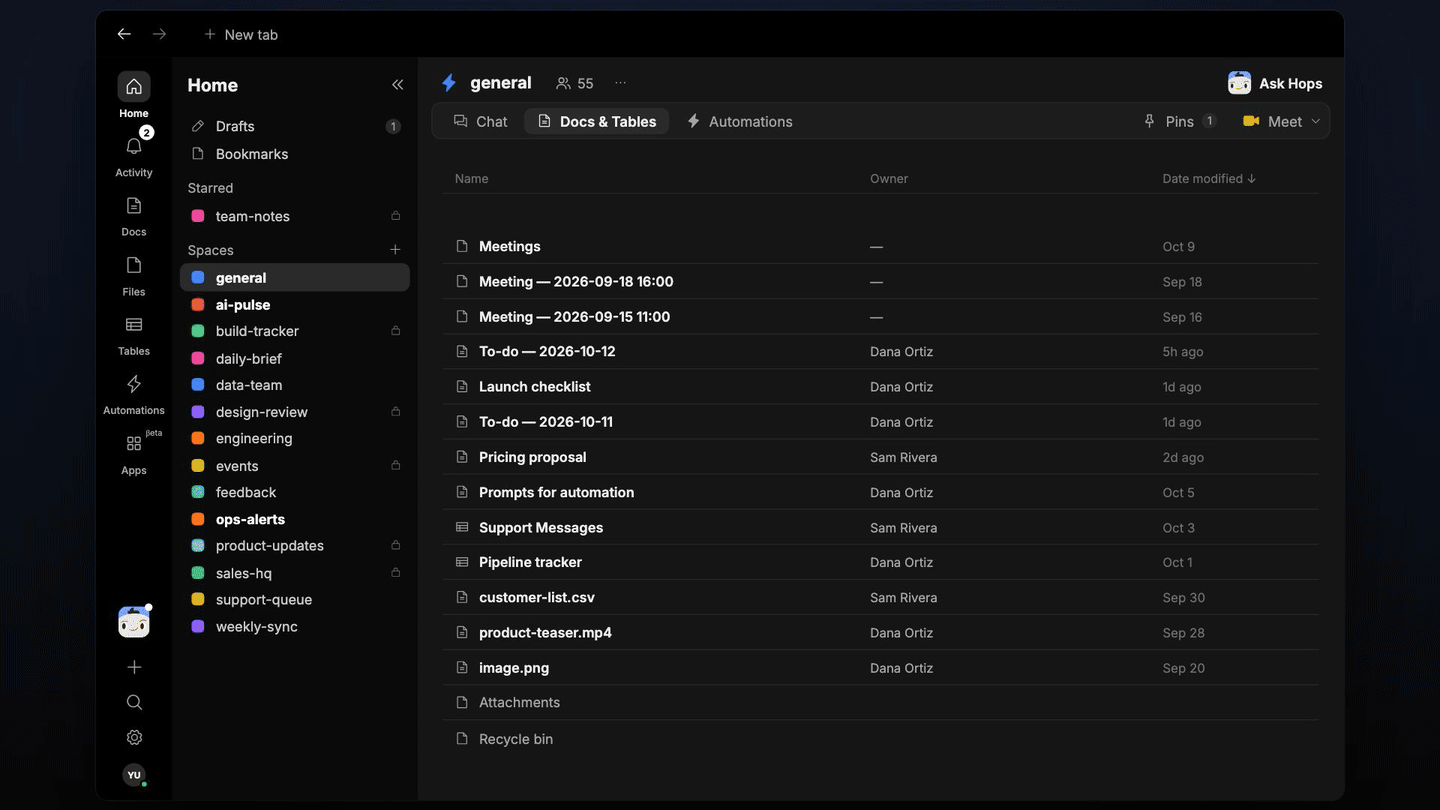Switch to the Chat tab
Screen dimensions: 1440x810
pos(481,122)
